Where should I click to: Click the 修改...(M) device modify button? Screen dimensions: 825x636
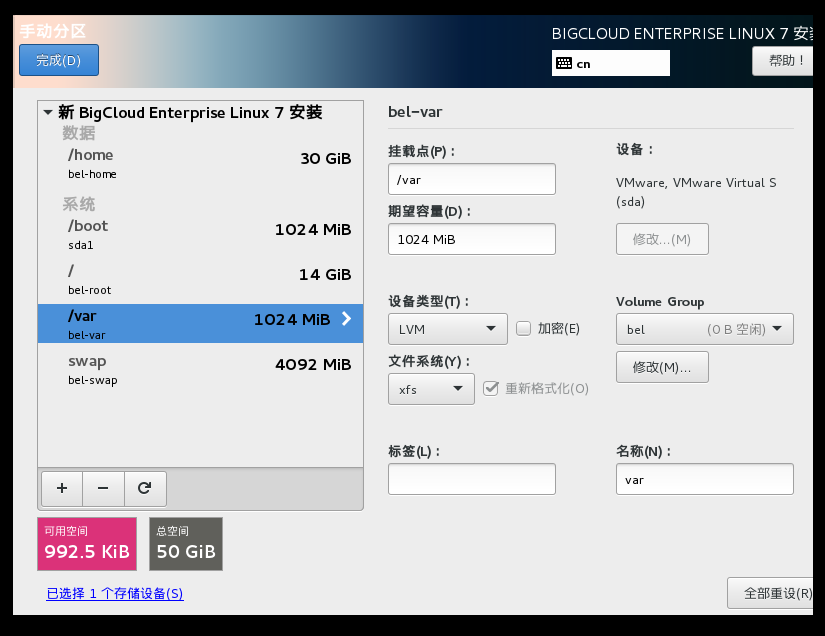point(662,239)
